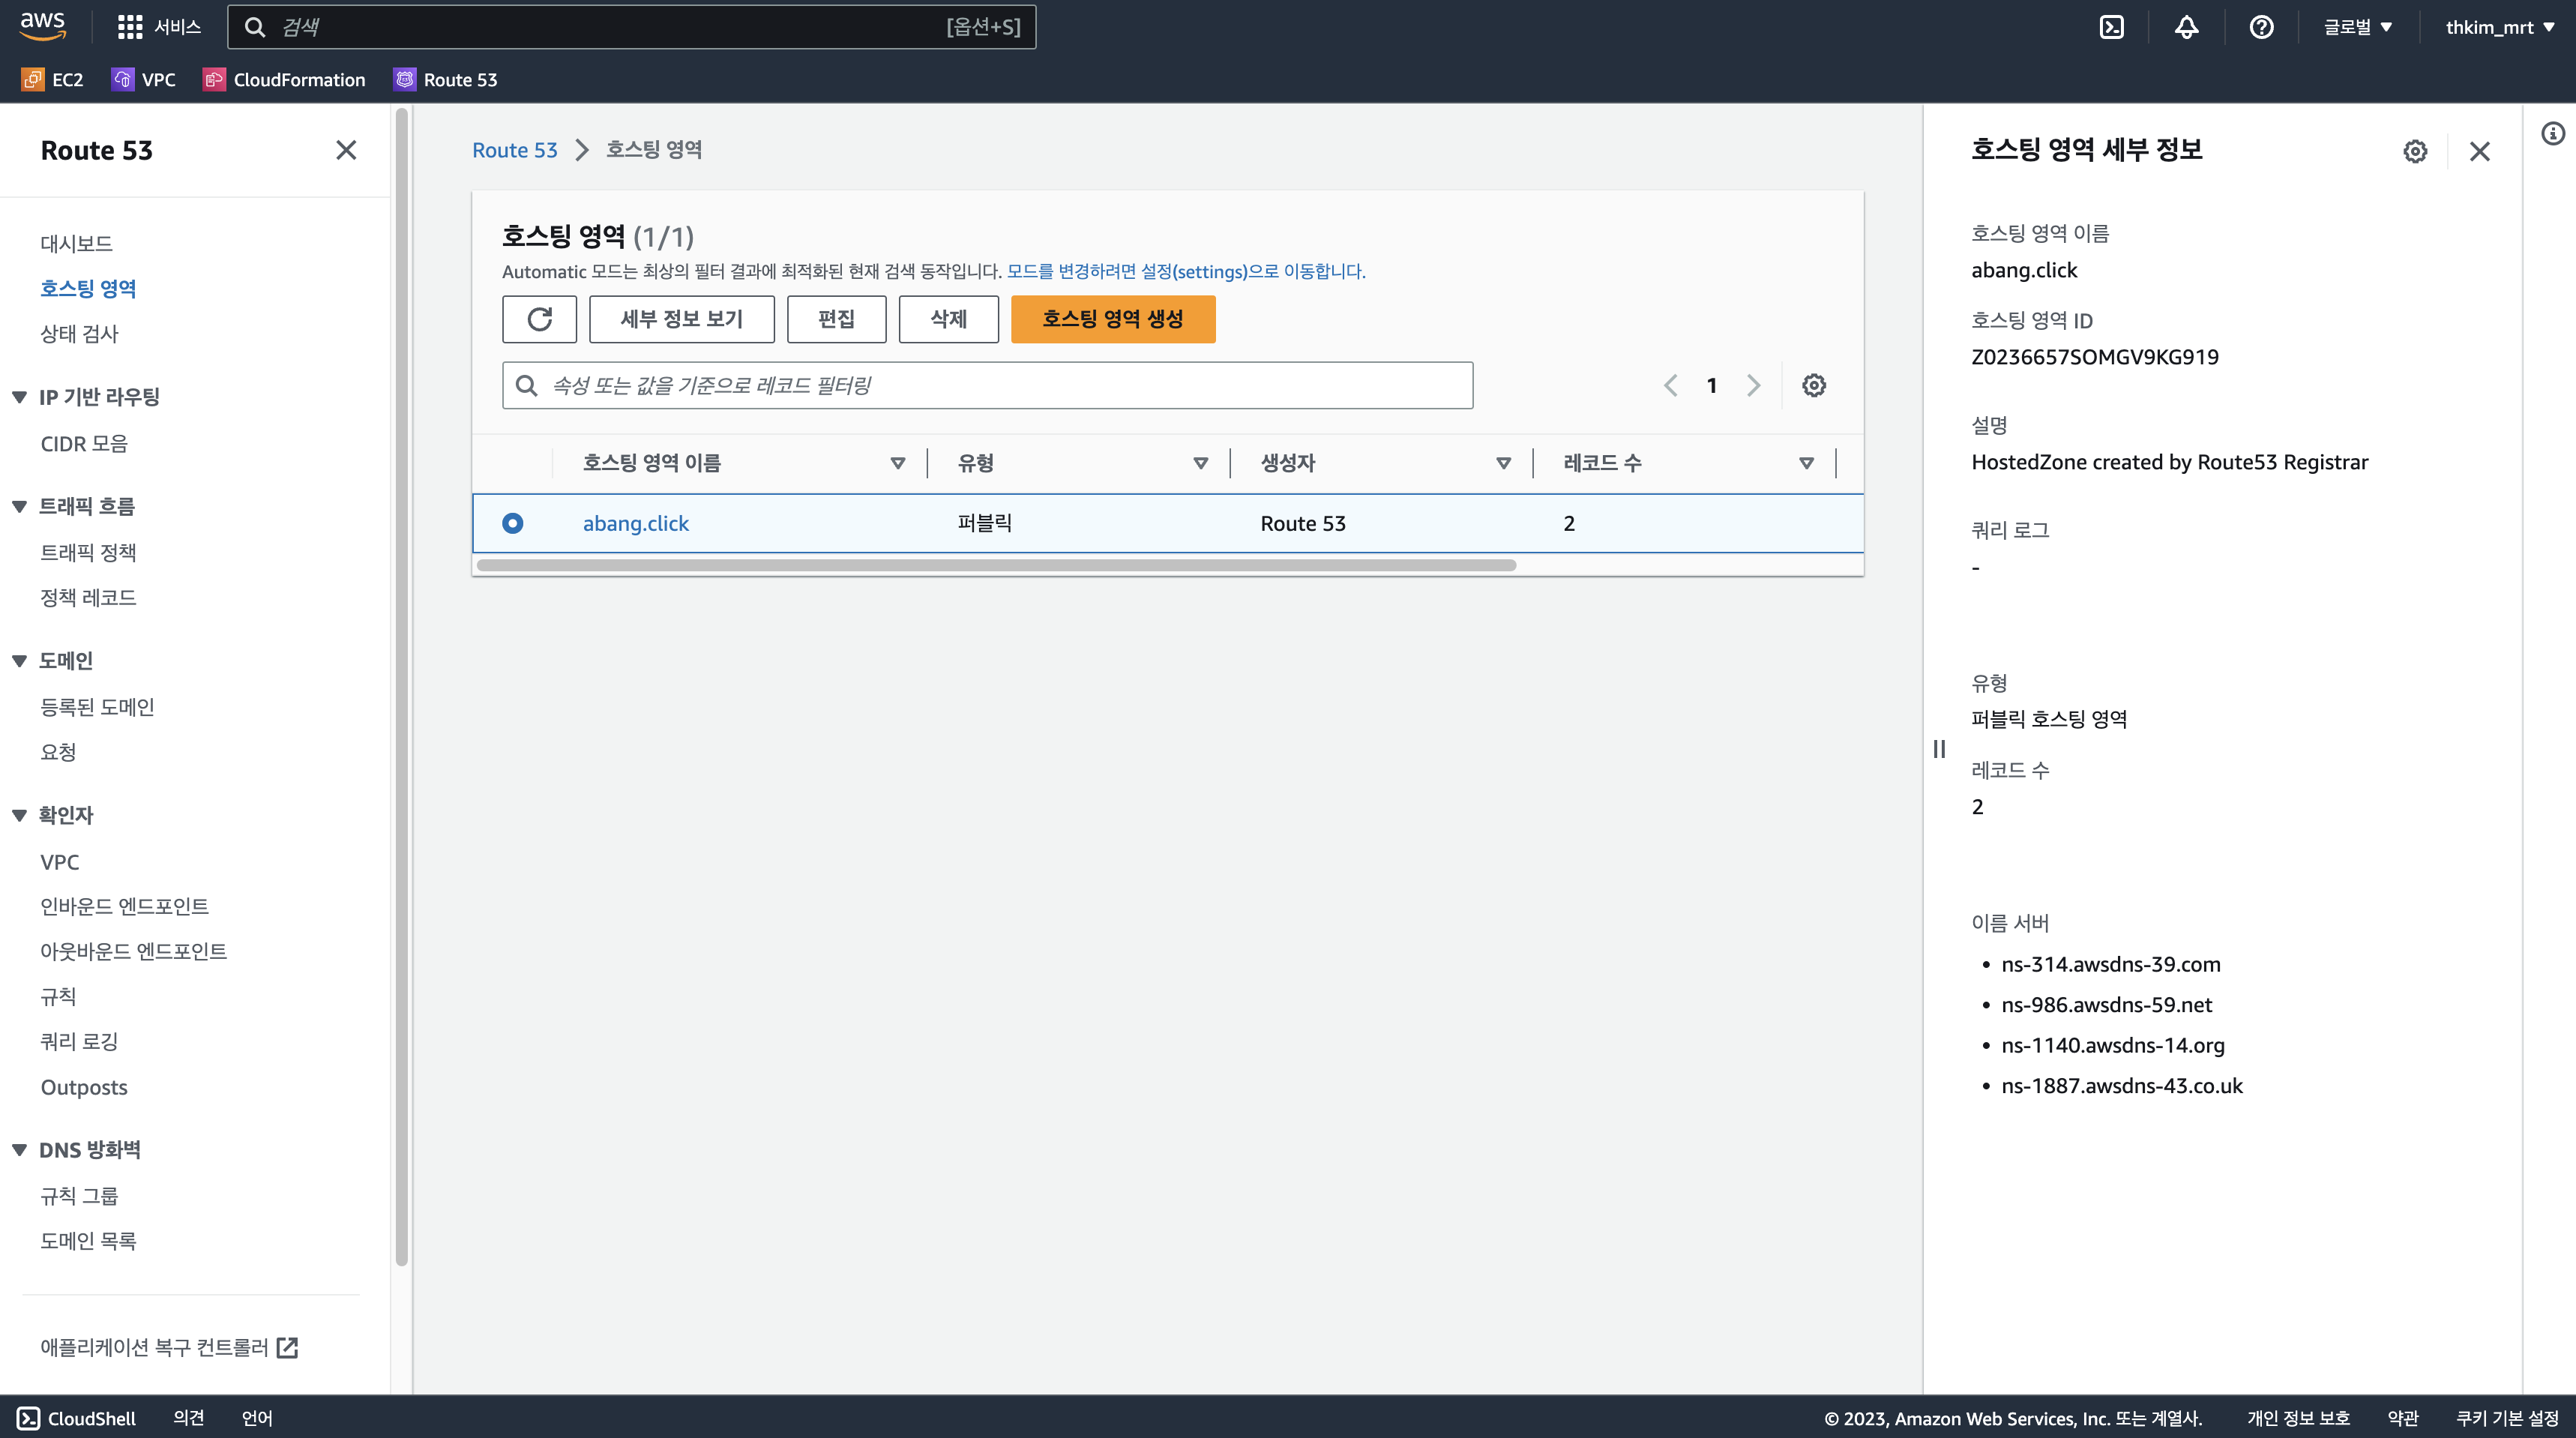Click the refresh hosted zones icon button
The image size is (2576, 1438).
pos(539,319)
